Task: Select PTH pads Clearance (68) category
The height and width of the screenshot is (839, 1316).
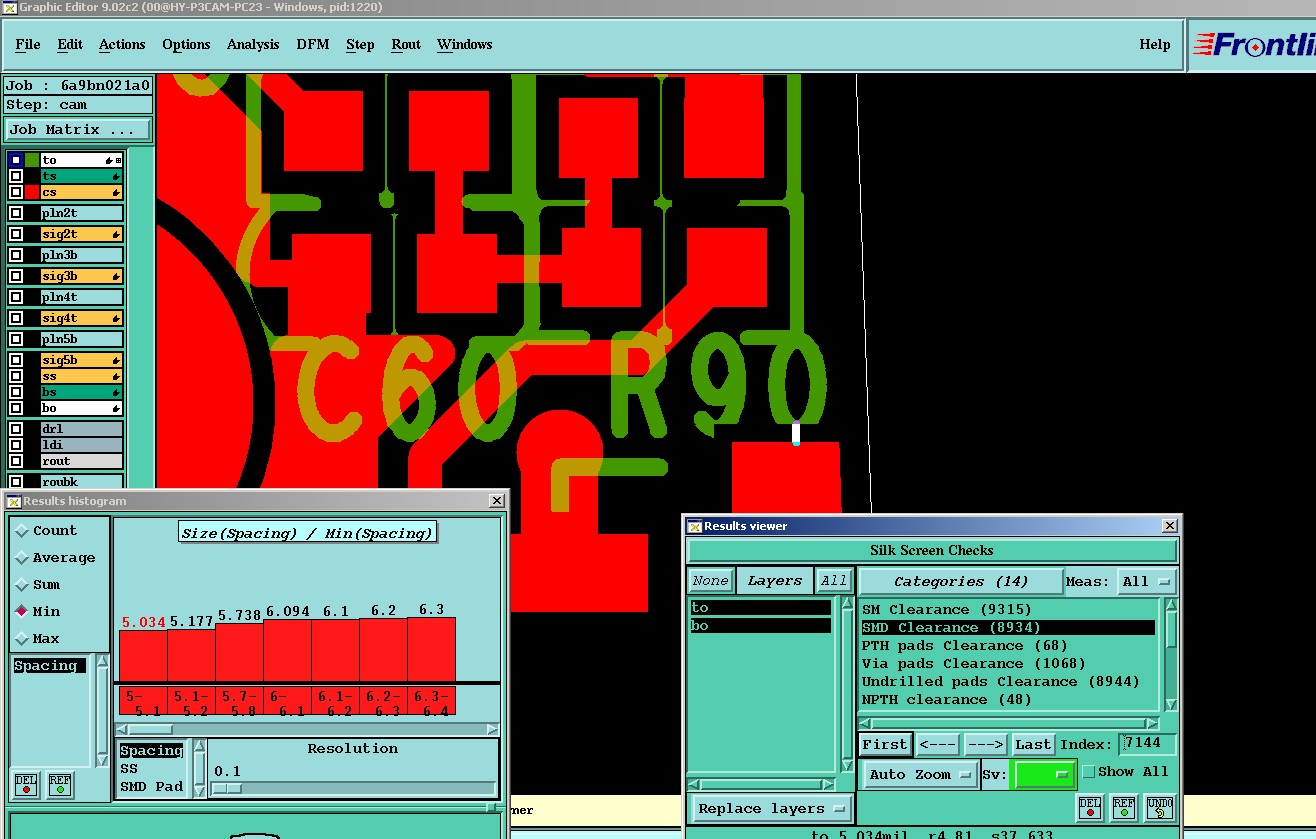Action: pyautogui.click(x=1008, y=646)
